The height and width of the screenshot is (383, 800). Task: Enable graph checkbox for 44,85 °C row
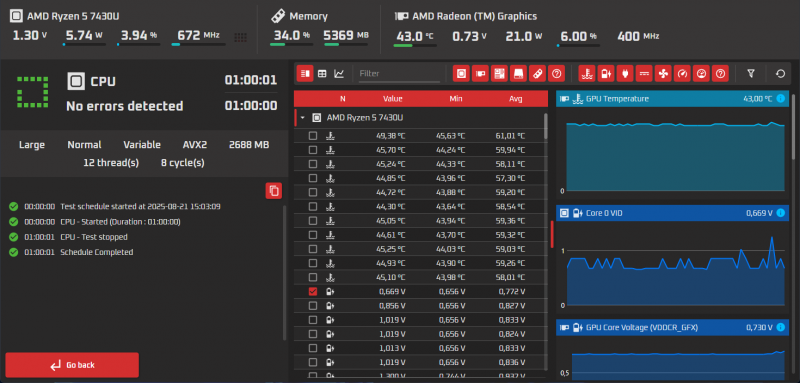pyautogui.click(x=313, y=178)
